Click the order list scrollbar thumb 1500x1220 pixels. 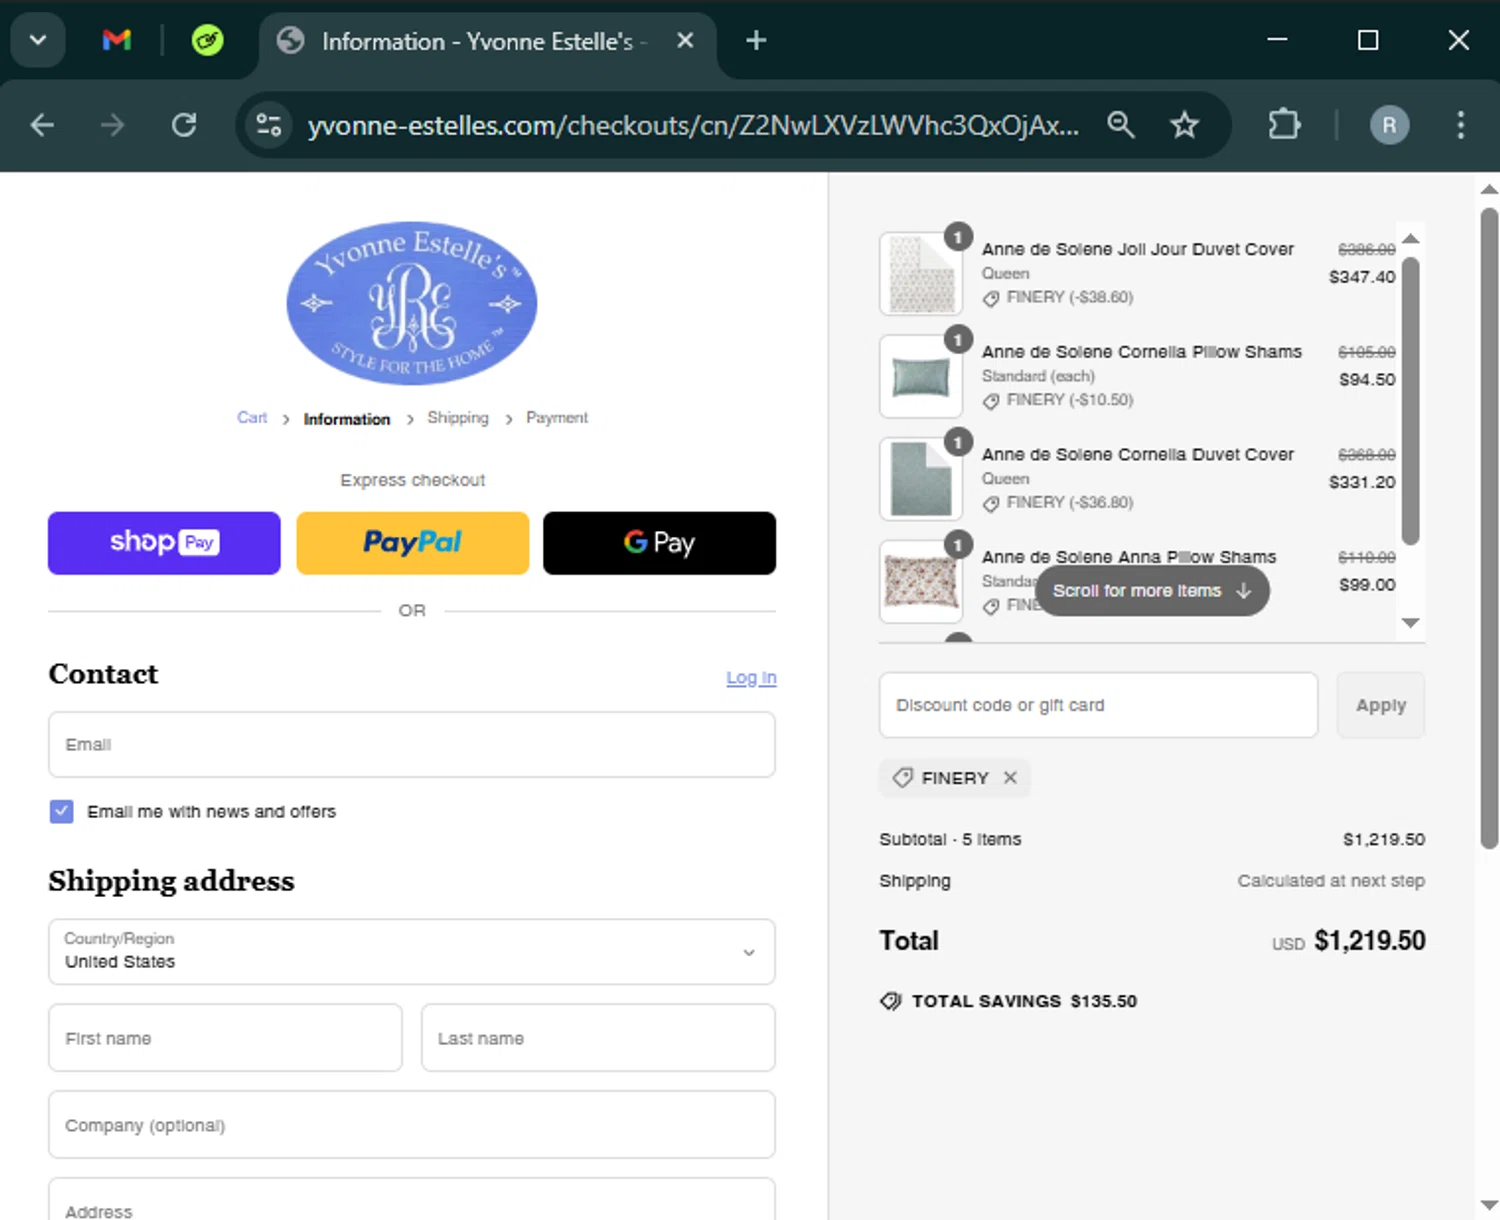(x=1410, y=400)
